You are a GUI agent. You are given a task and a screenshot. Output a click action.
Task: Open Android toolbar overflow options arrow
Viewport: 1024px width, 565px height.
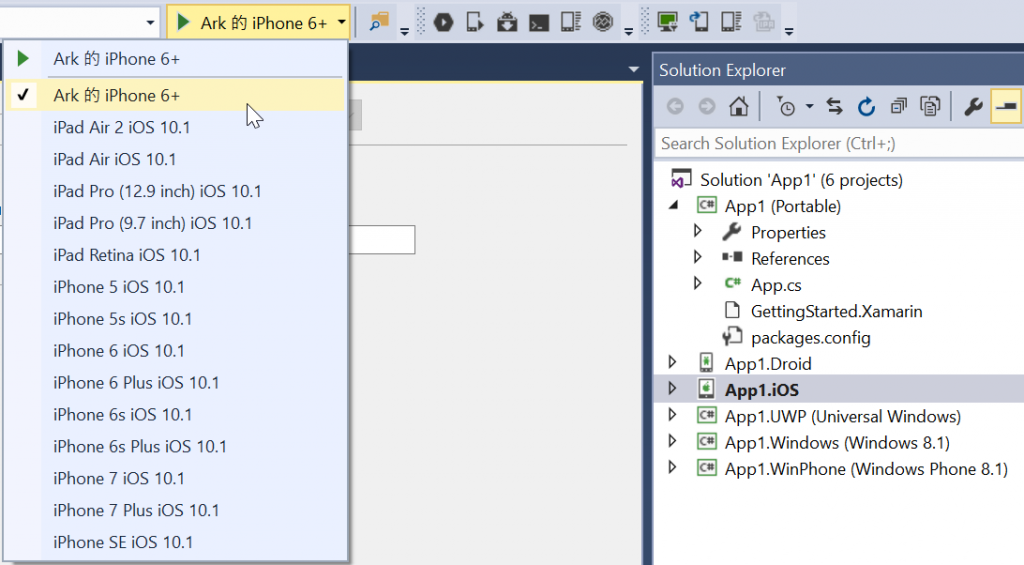pyautogui.click(x=628, y=31)
